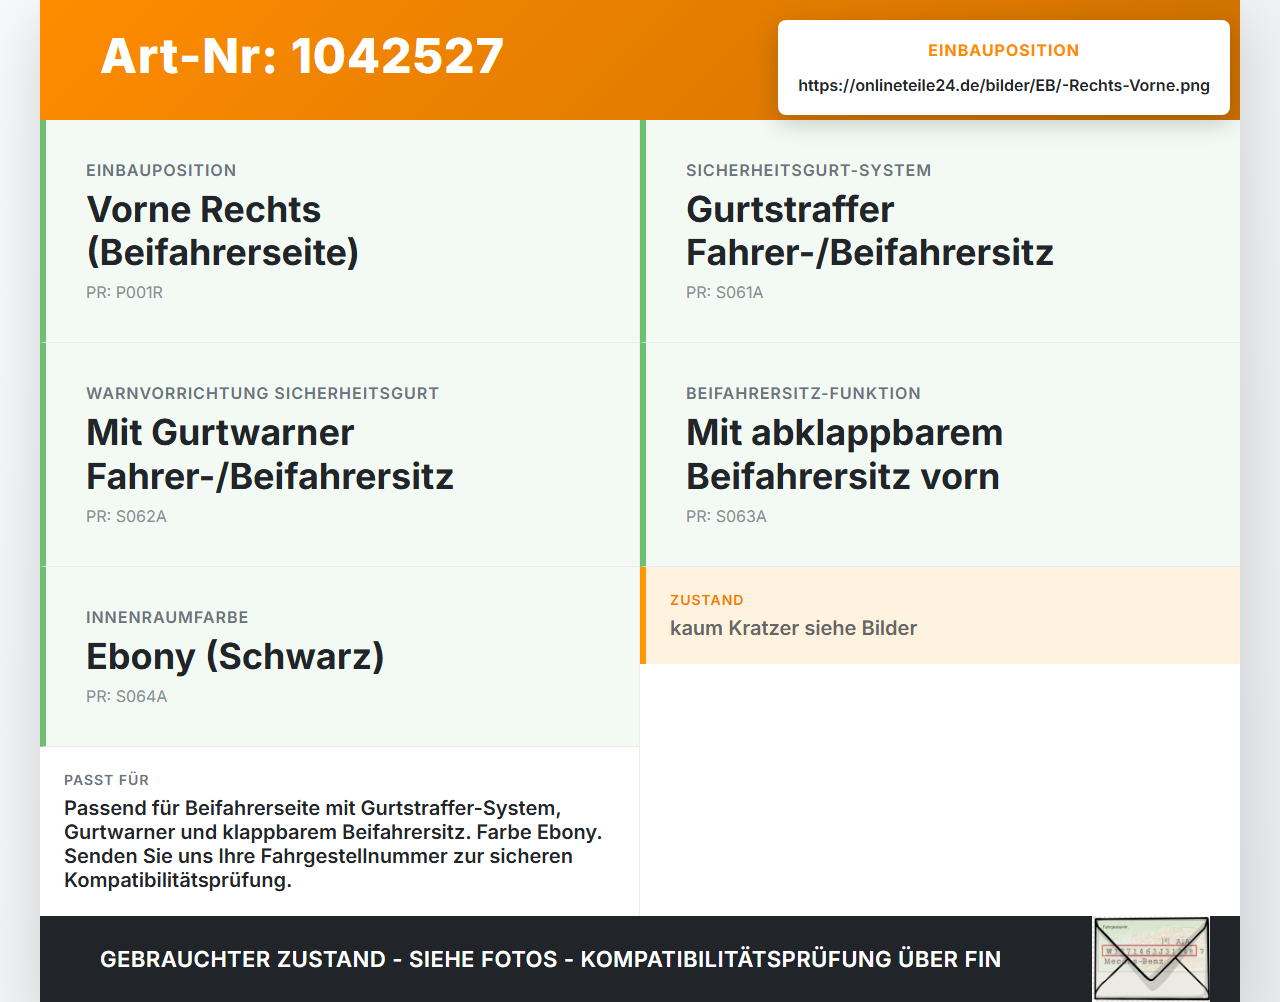This screenshot has height=1002, width=1280.
Task: Click the Passend für Beifahrerseite description paragraph
Action: pos(333,844)
